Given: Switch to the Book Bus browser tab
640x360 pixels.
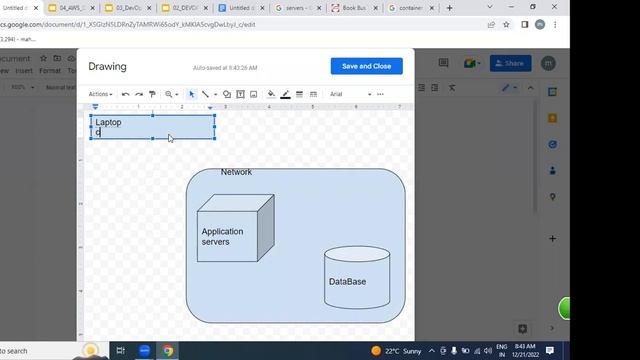Looking at the screenshot, I should (355, 8).
